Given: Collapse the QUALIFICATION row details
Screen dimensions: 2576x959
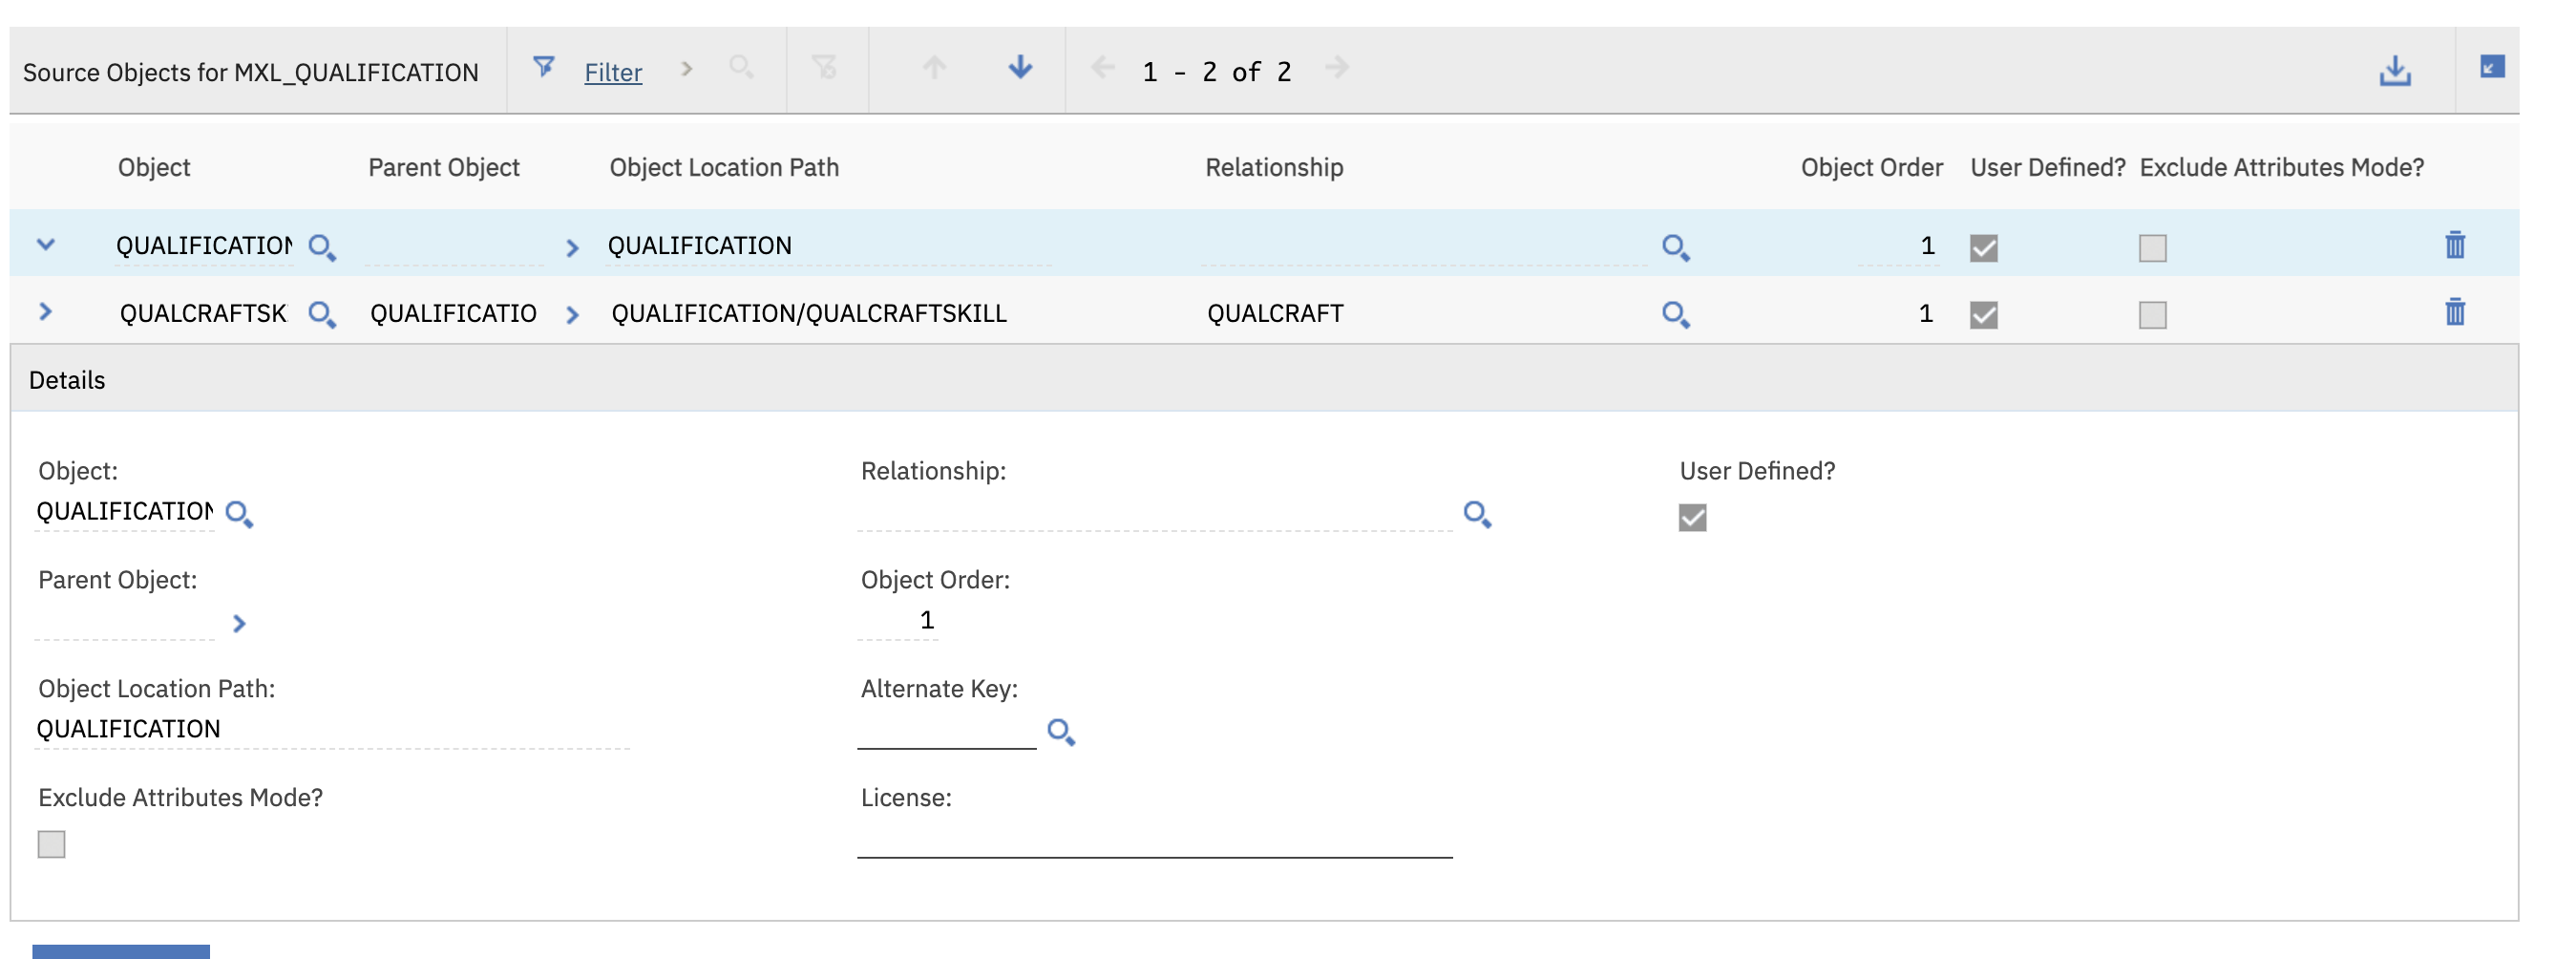Looking at the screenshot, I should tap(46, 245).
